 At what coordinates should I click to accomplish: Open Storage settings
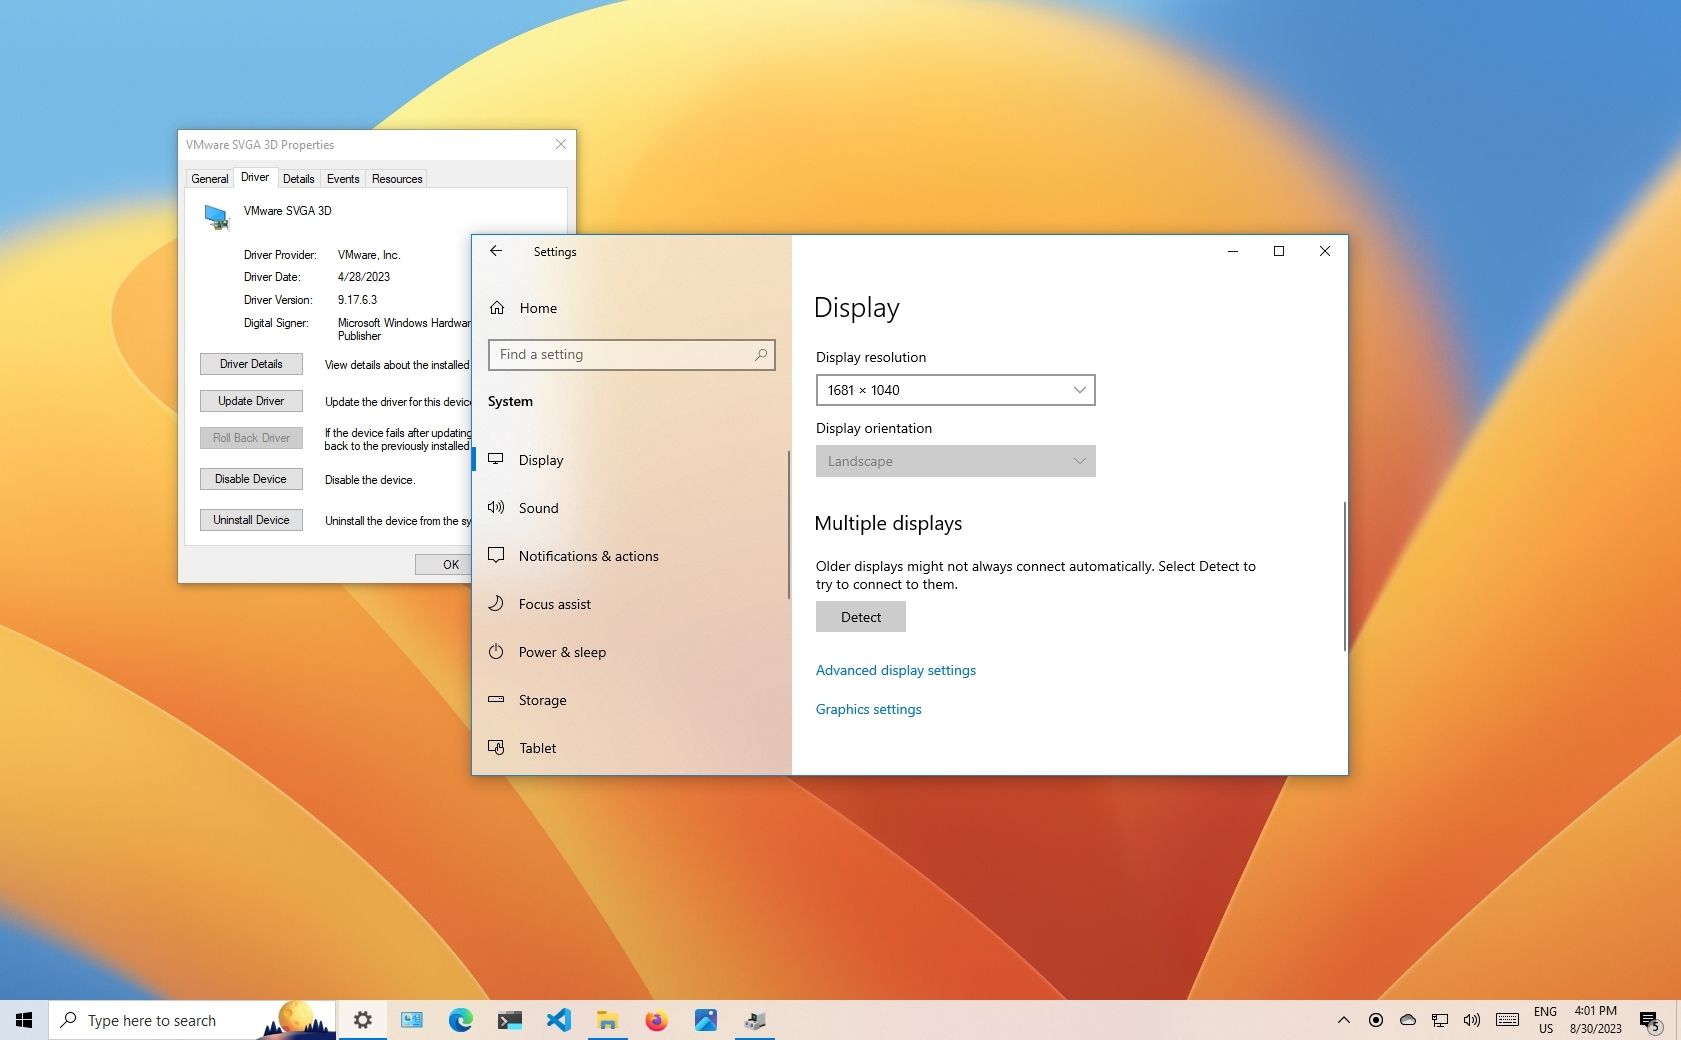(x=542, y=700)
